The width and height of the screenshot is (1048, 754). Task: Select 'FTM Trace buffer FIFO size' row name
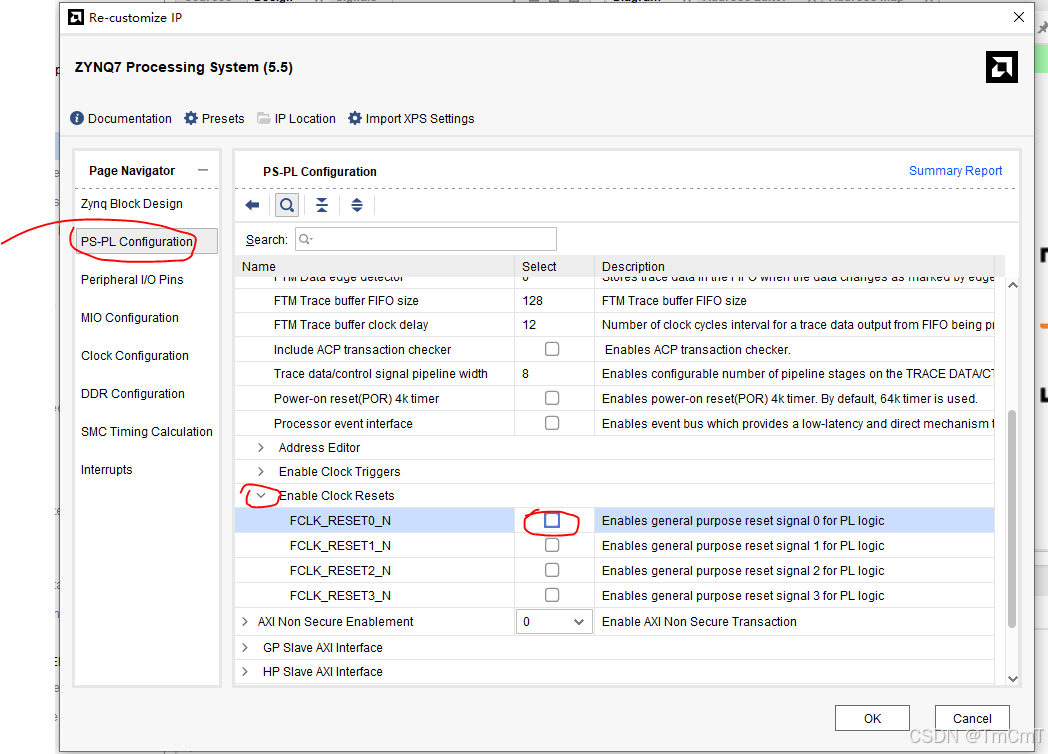pos(346,301)
